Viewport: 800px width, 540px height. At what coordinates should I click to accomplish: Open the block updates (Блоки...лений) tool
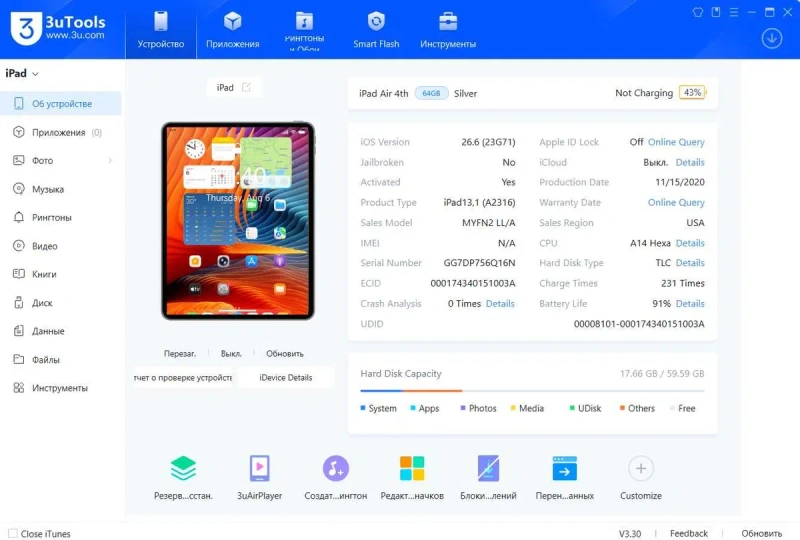tap(488, 477)
